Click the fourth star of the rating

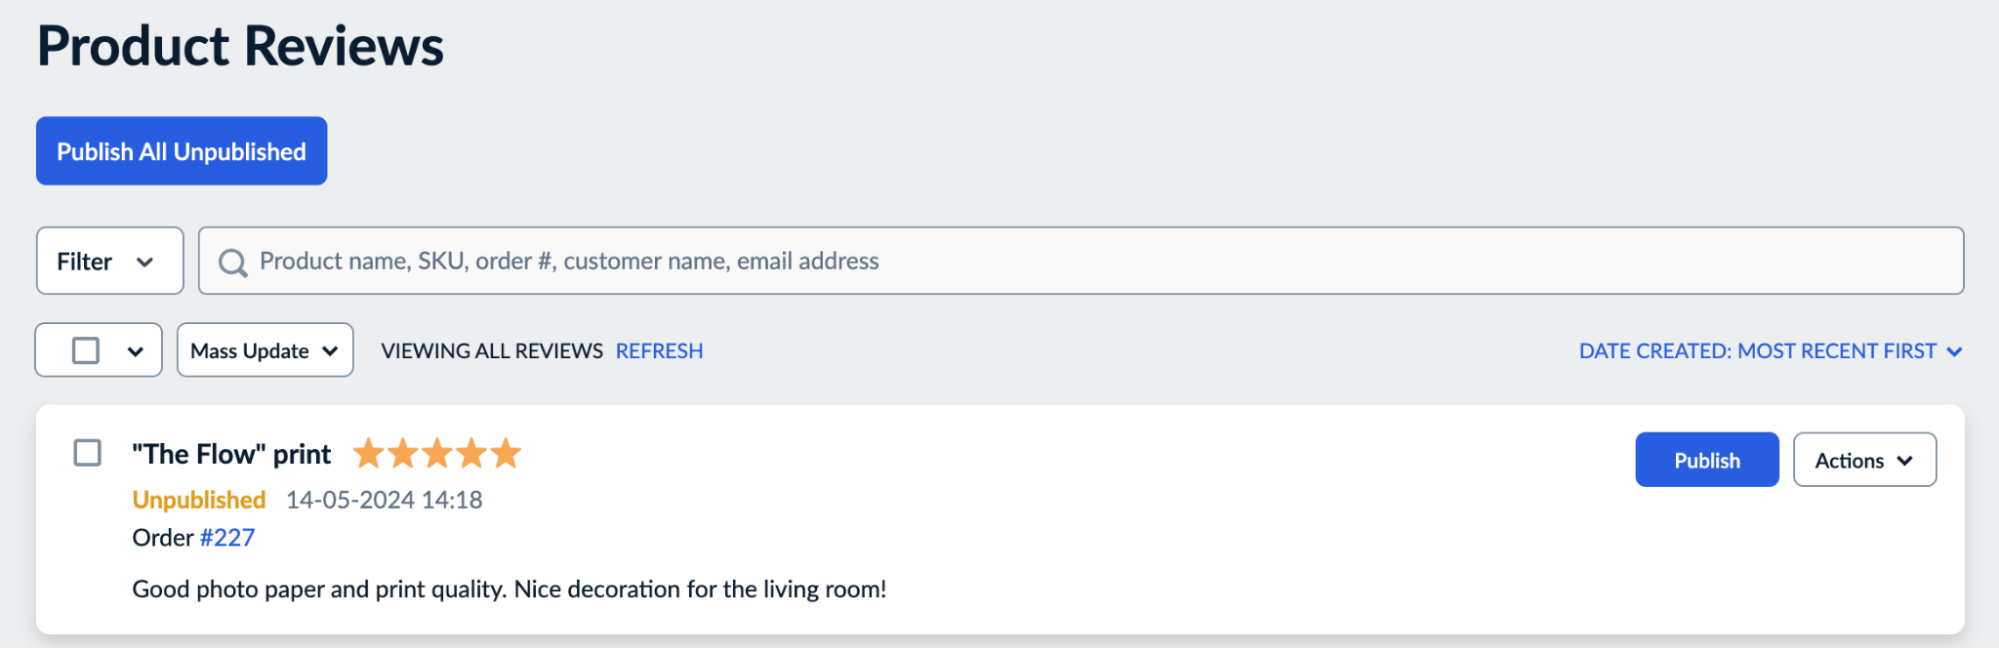tap(470, 453)
